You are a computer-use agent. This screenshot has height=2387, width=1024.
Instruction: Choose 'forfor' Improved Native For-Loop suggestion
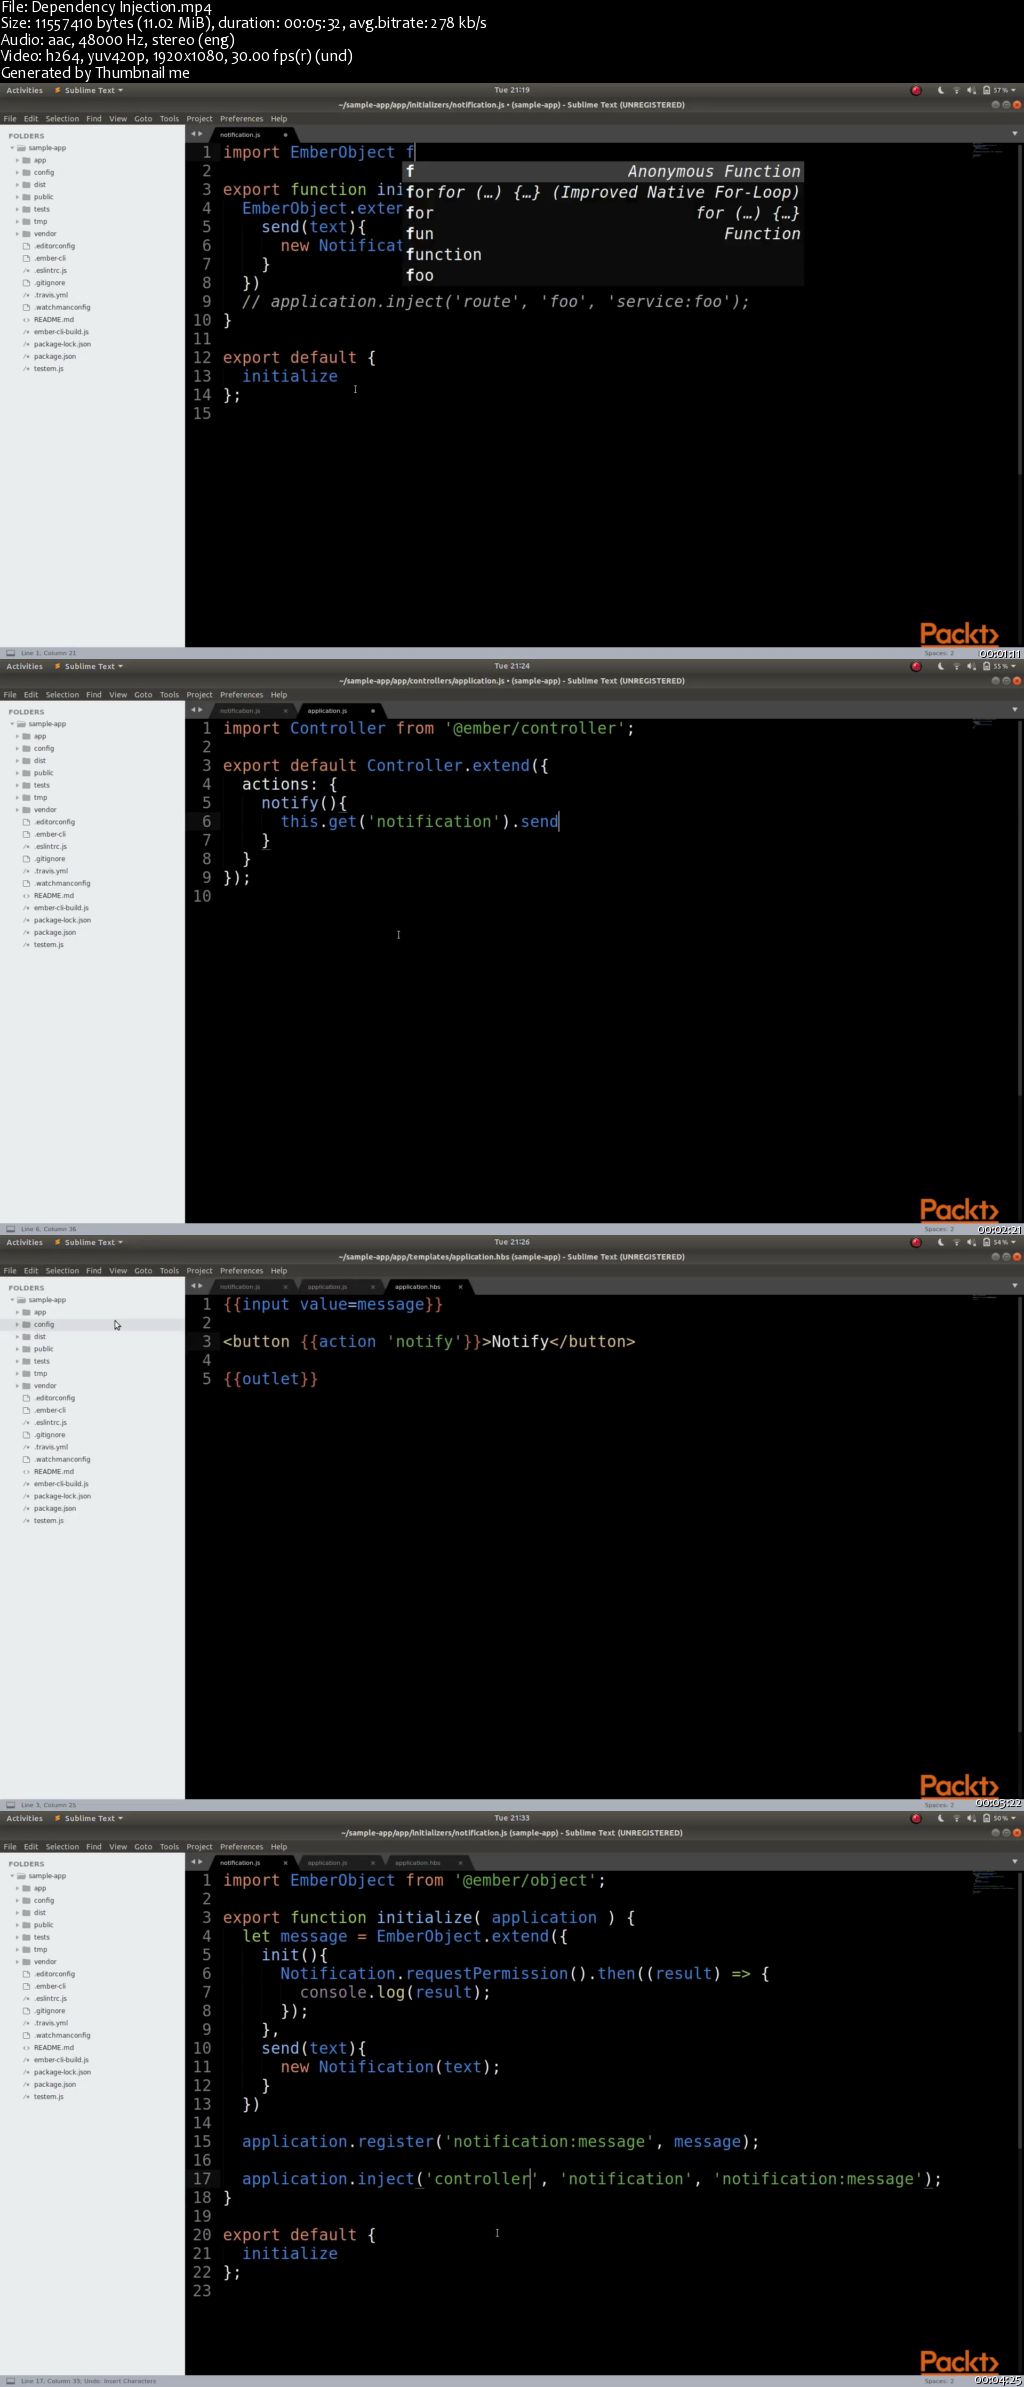pos(603,192)
